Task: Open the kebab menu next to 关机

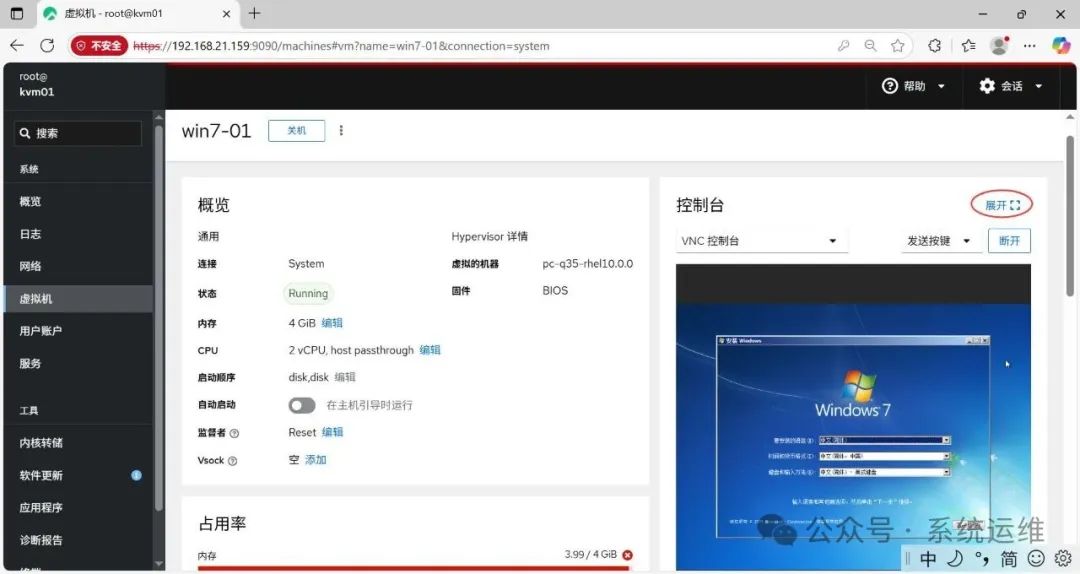Action: point(341,130)
